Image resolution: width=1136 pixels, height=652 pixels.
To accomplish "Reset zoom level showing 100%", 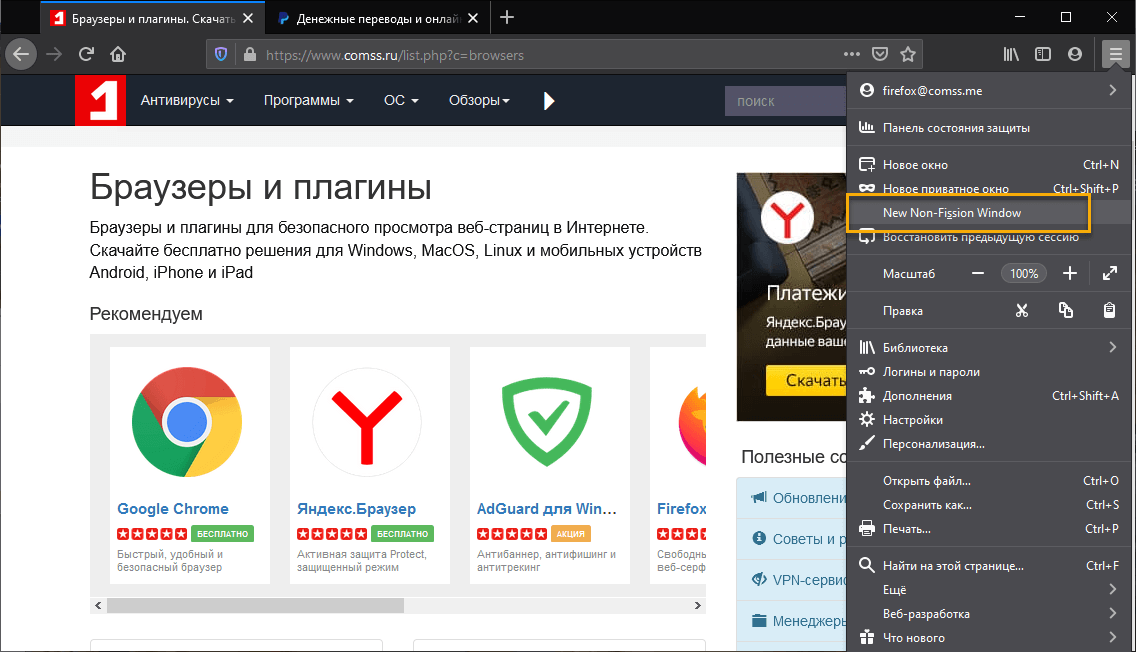I will [1024, 274].
